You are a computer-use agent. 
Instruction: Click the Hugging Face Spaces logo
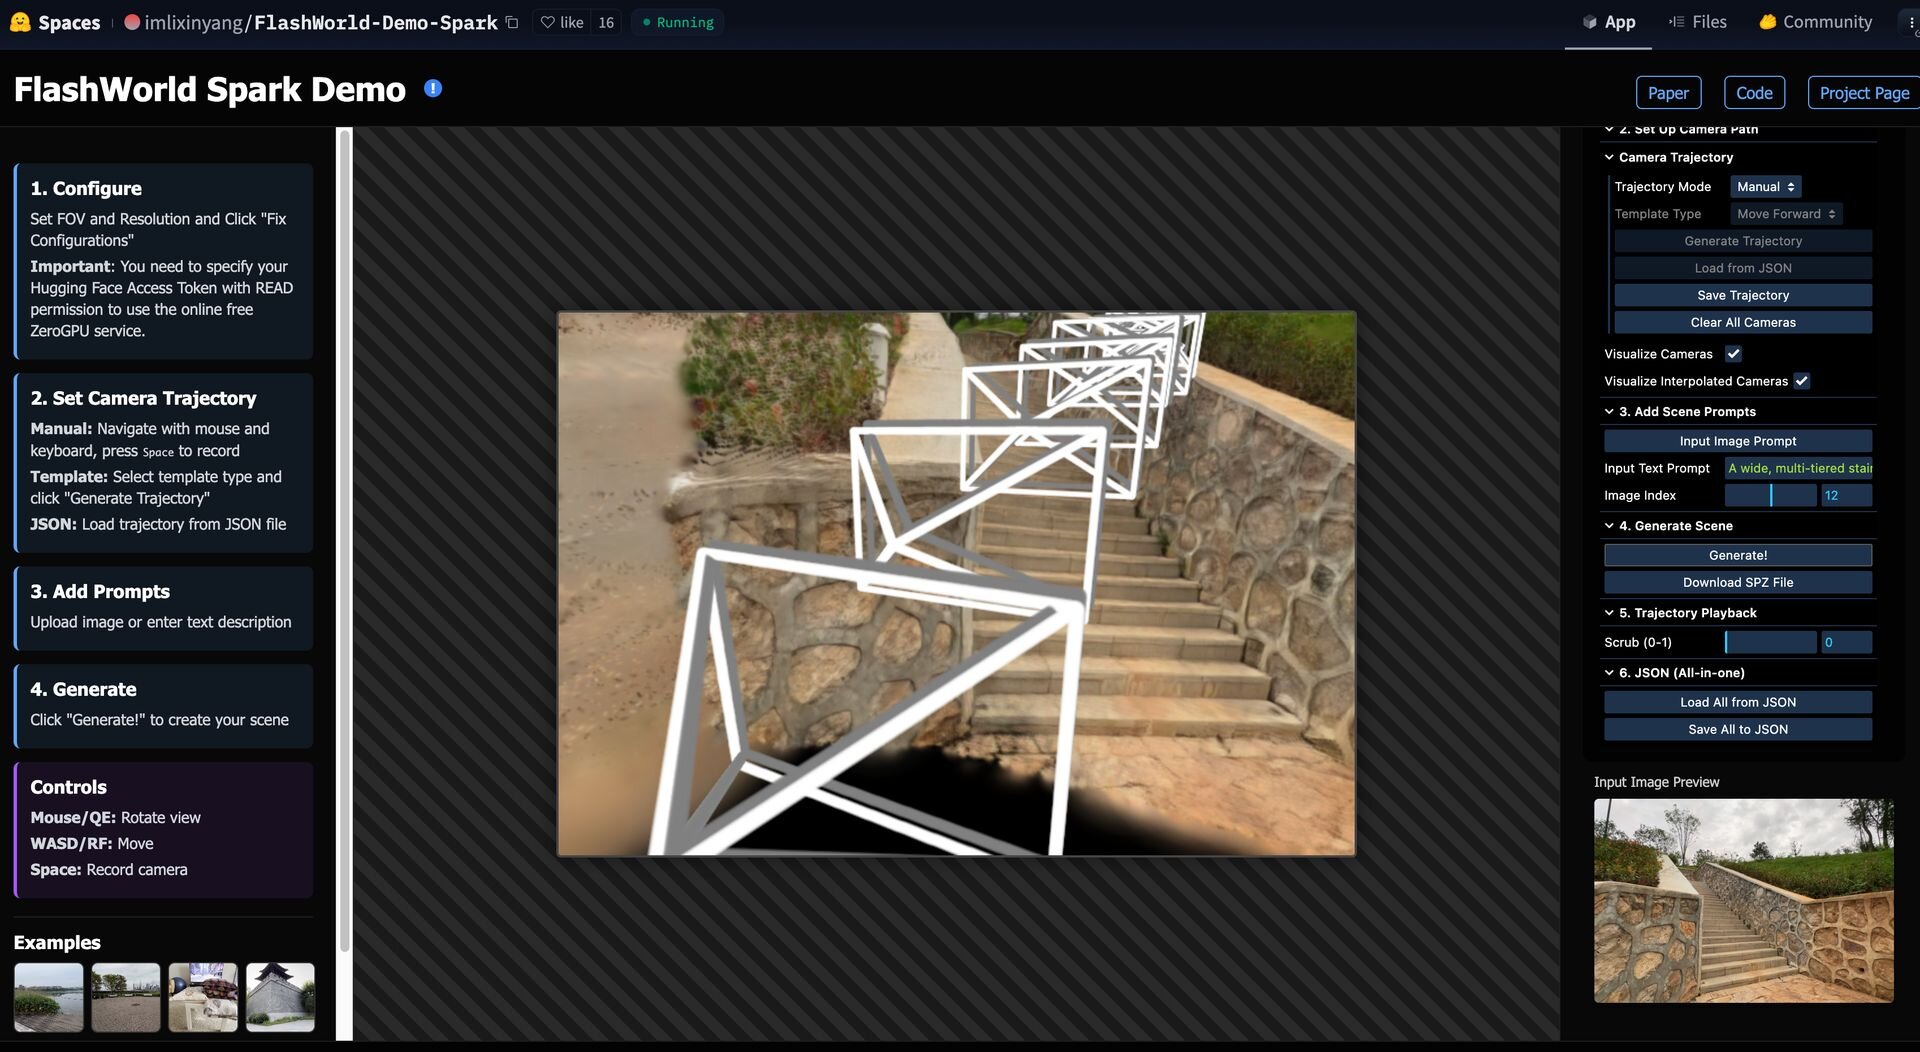click(x=20, y=22)
